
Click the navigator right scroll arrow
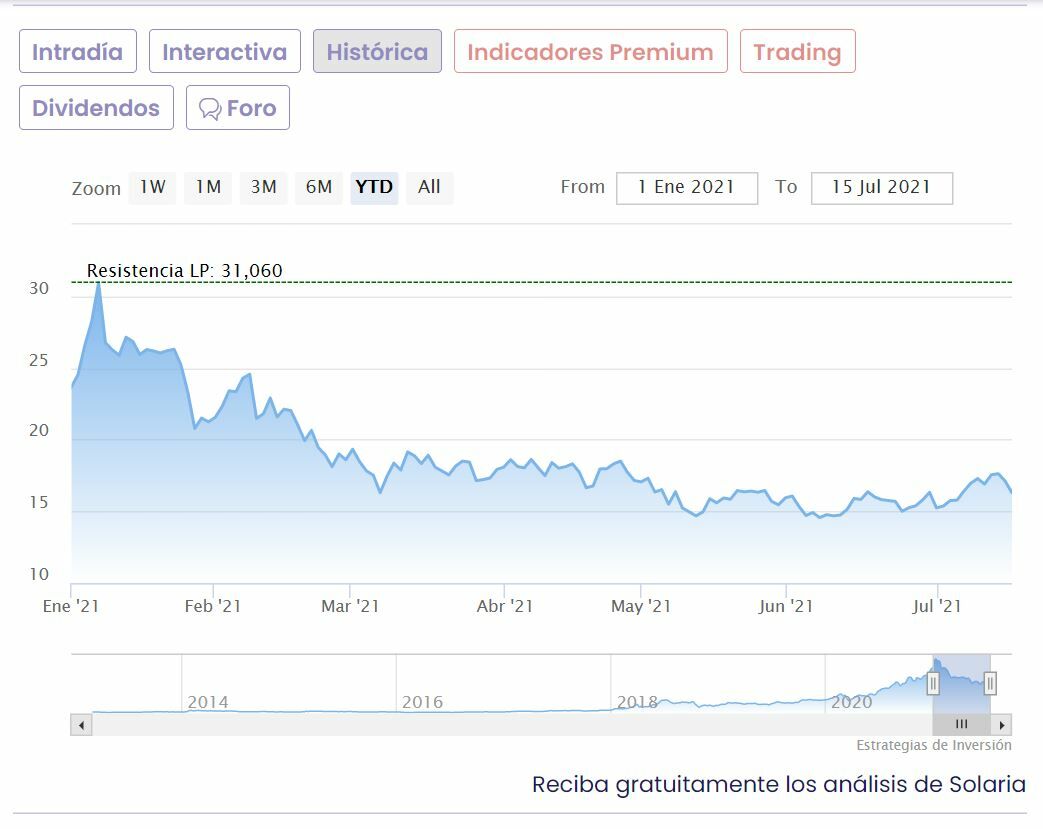[x=1002, y=724]
